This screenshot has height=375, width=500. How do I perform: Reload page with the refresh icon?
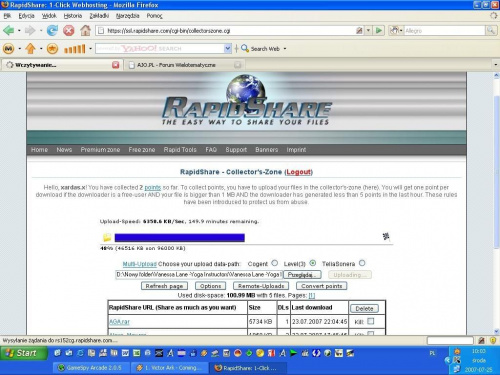click(52, 31)
